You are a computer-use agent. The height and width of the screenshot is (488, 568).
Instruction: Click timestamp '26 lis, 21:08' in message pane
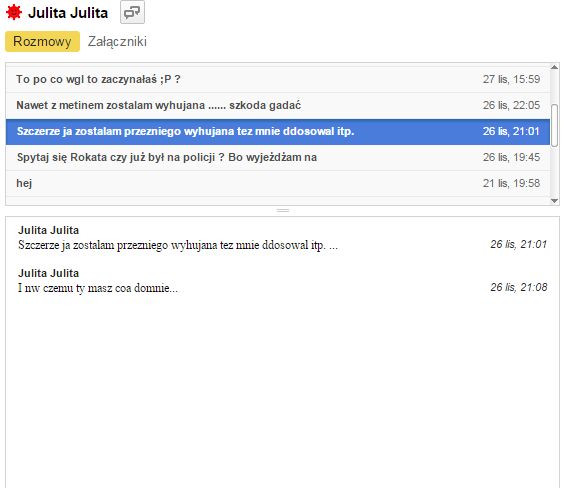[x=518, y=287]
